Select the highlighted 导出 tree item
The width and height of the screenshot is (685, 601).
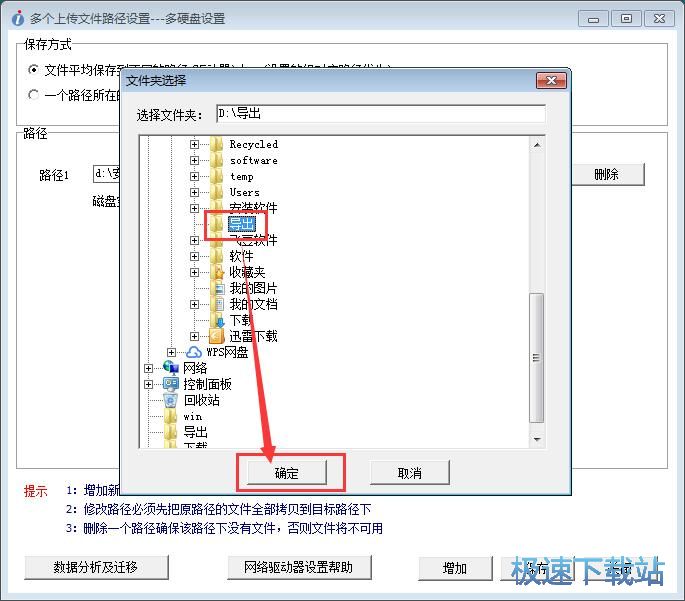242,224
